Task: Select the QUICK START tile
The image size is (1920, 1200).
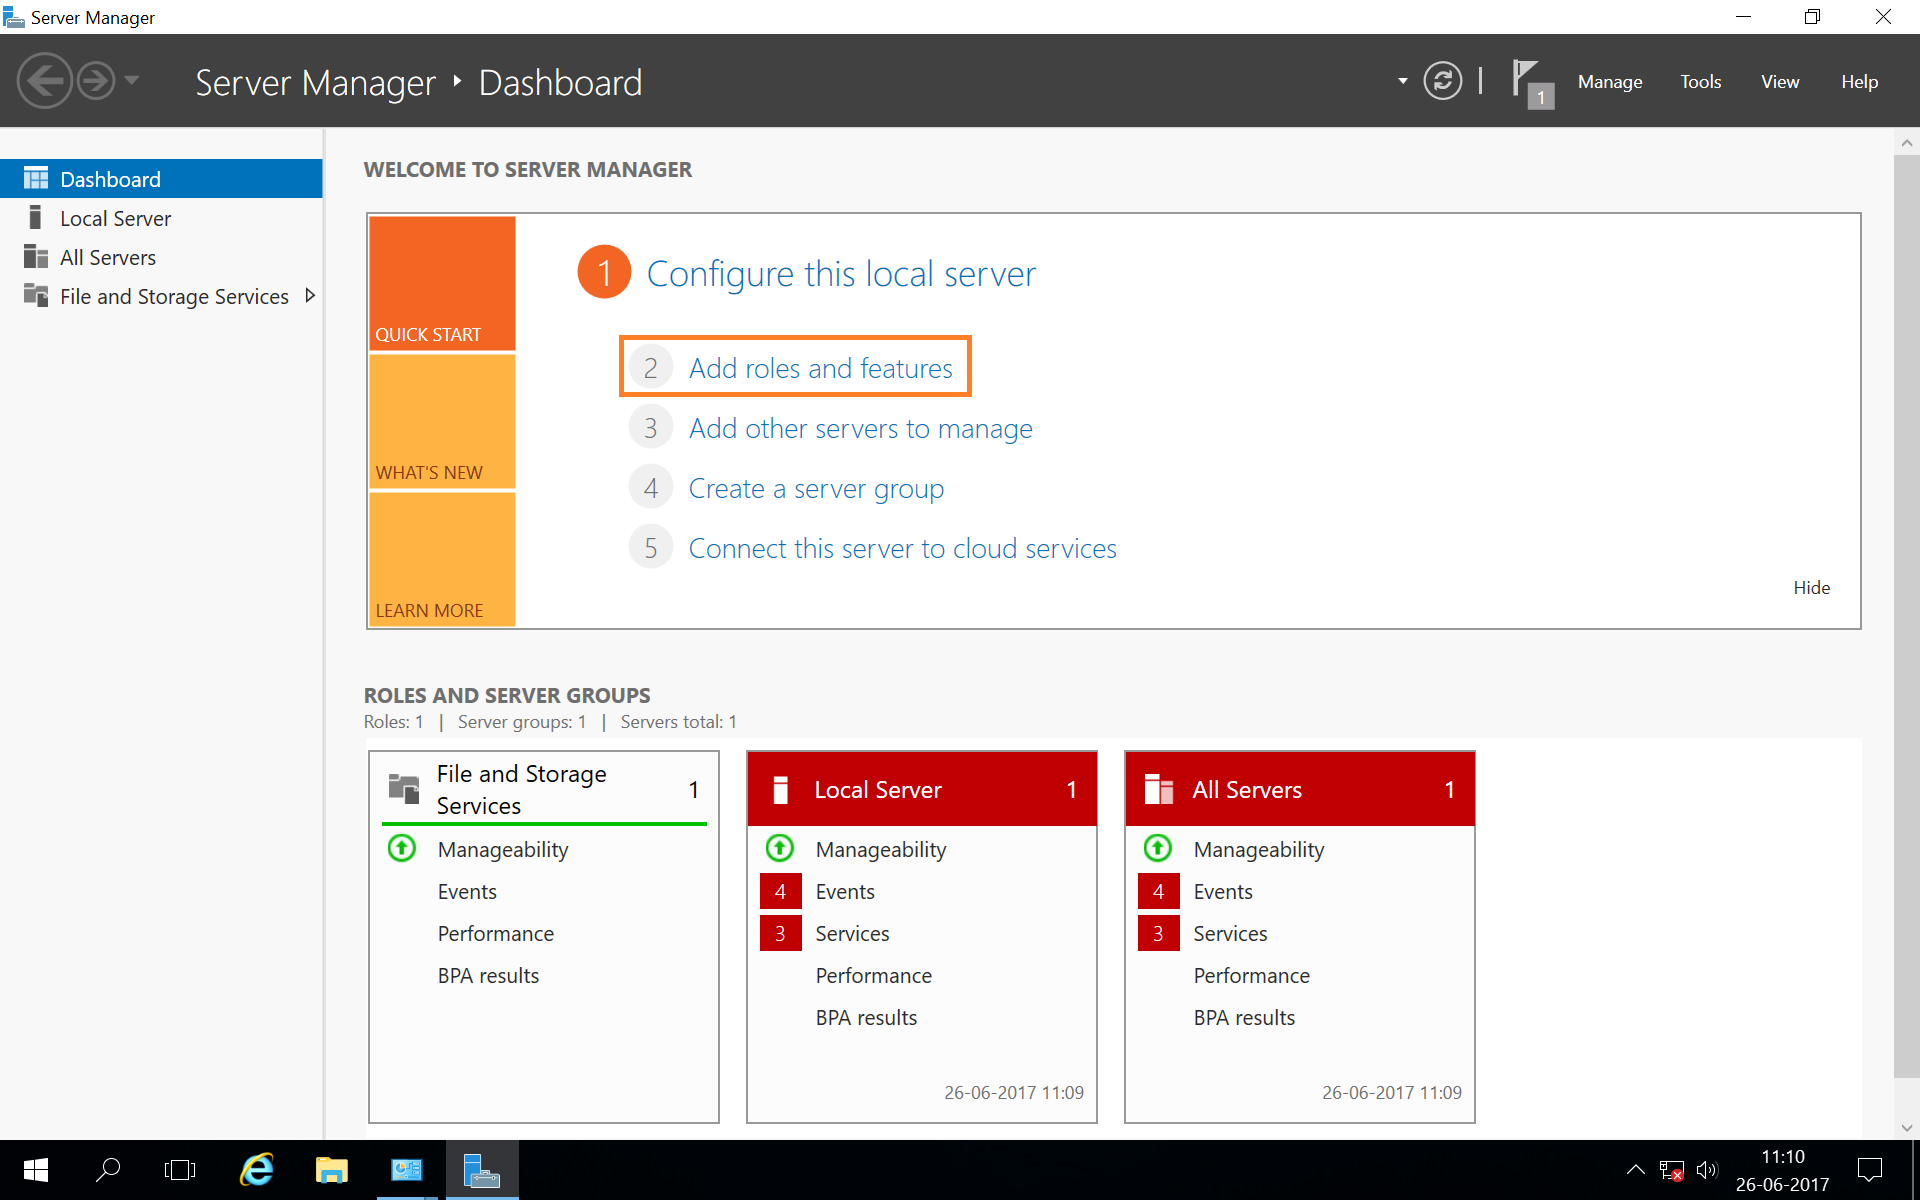Action: tap(442, 283)
